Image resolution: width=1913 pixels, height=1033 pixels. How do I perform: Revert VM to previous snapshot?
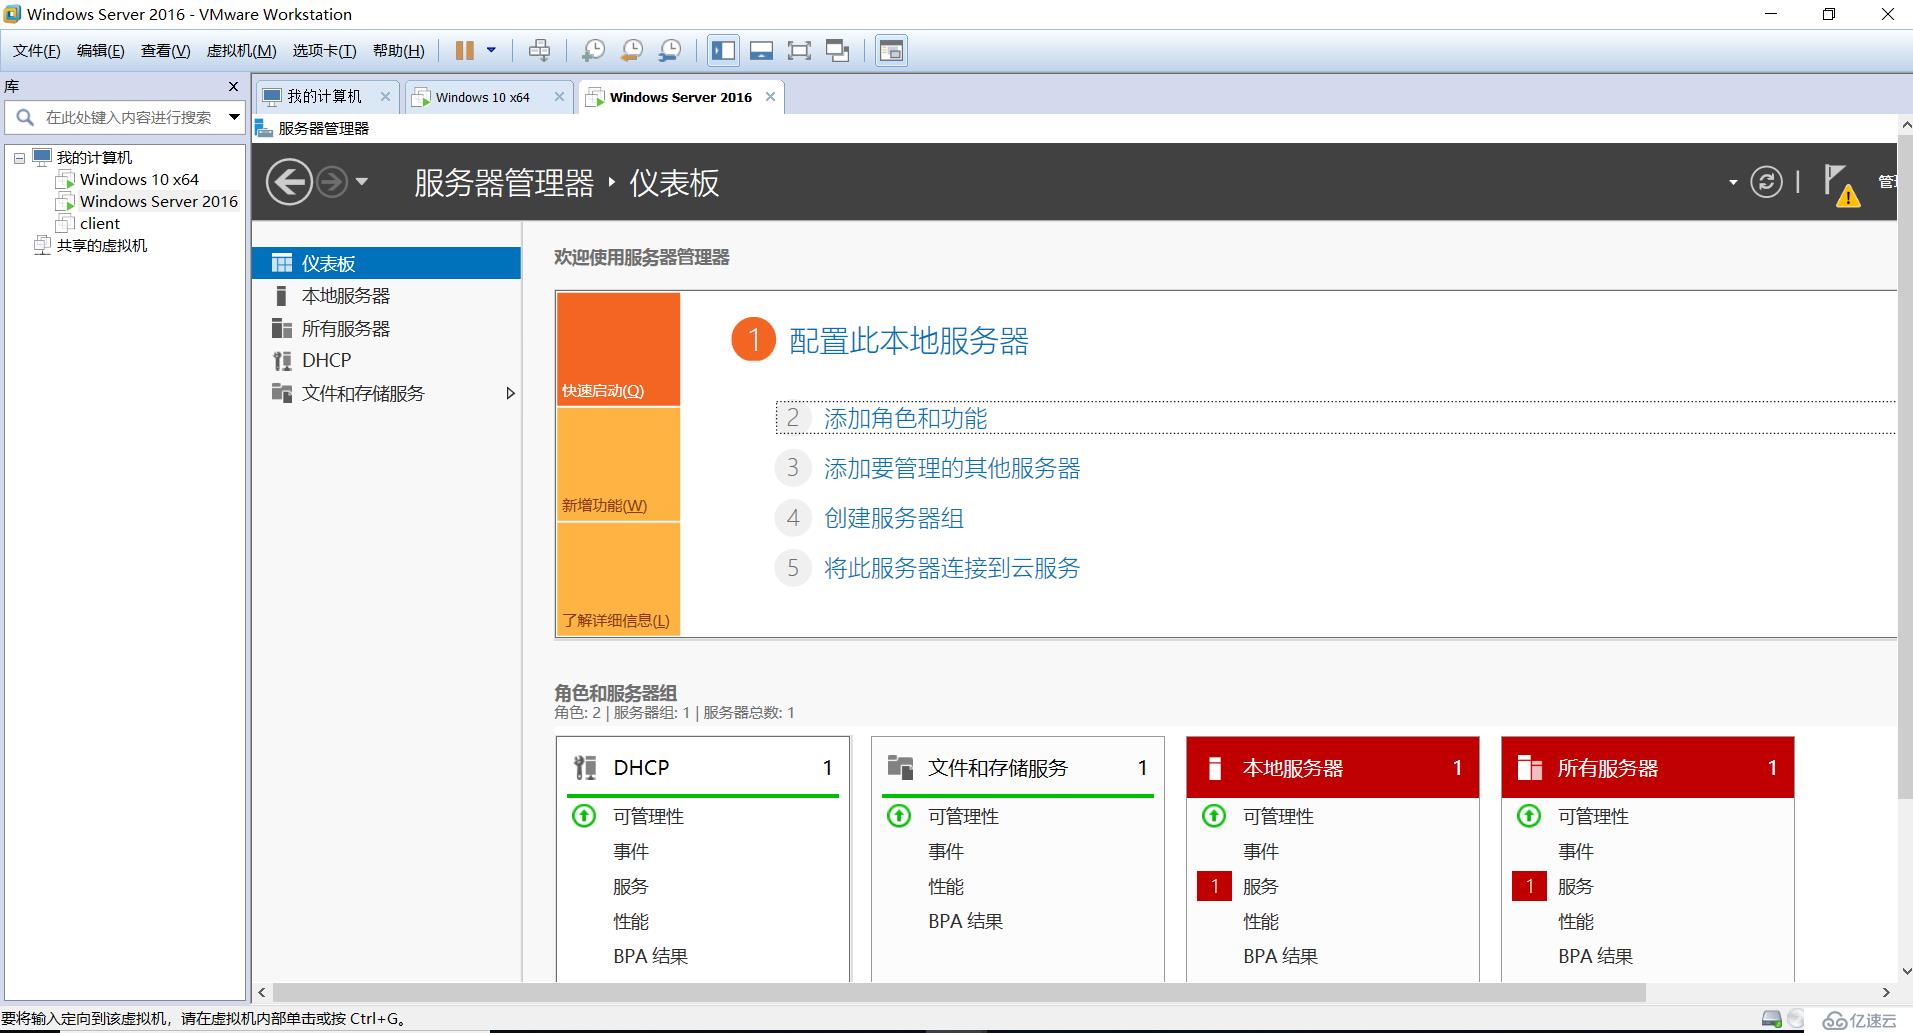pyautogui.click(x=632, y=50)
